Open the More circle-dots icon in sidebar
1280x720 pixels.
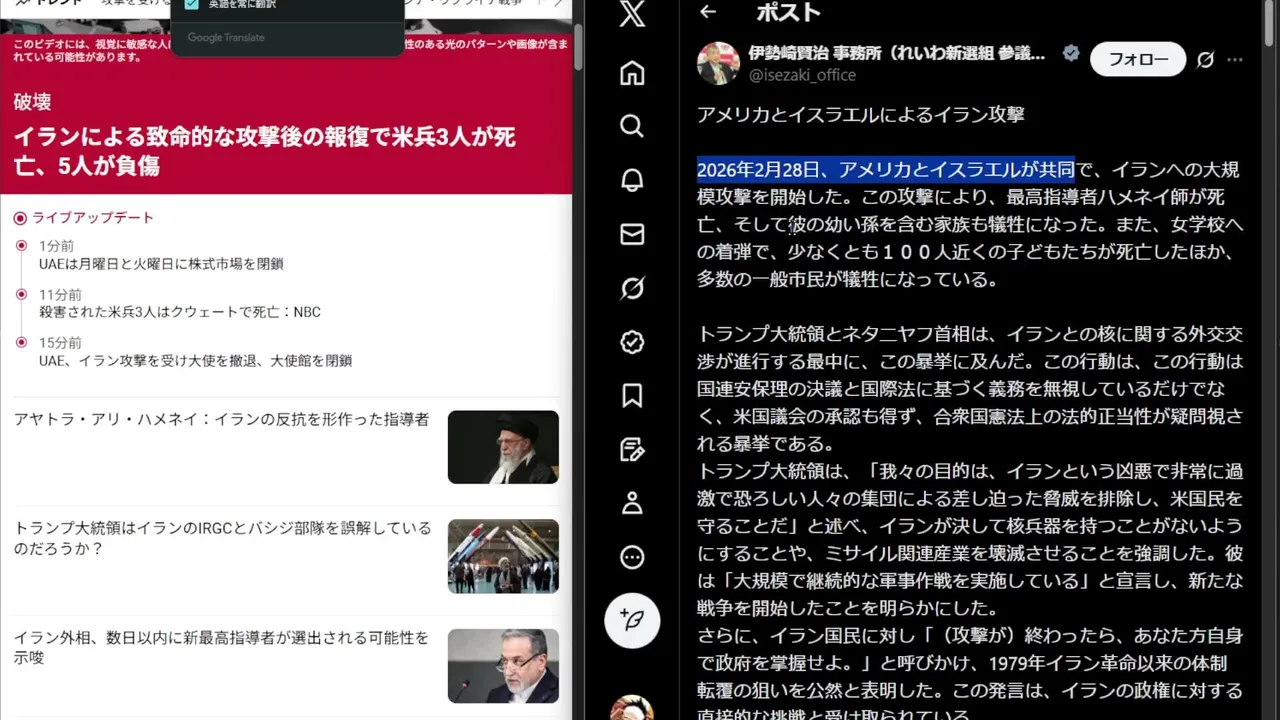[632, 557]
